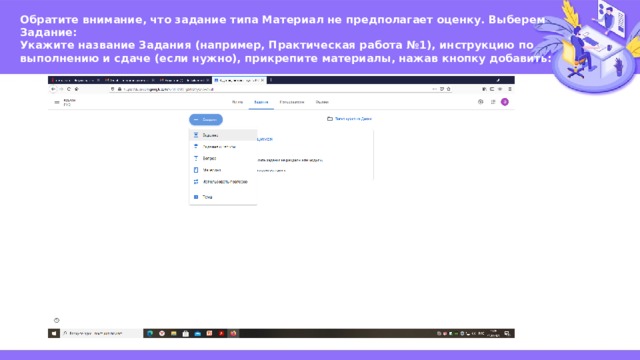This screenshot has width=640, height=360.
Task: Open the Classroom main hamburger menu
Action: tap(57, 102)
